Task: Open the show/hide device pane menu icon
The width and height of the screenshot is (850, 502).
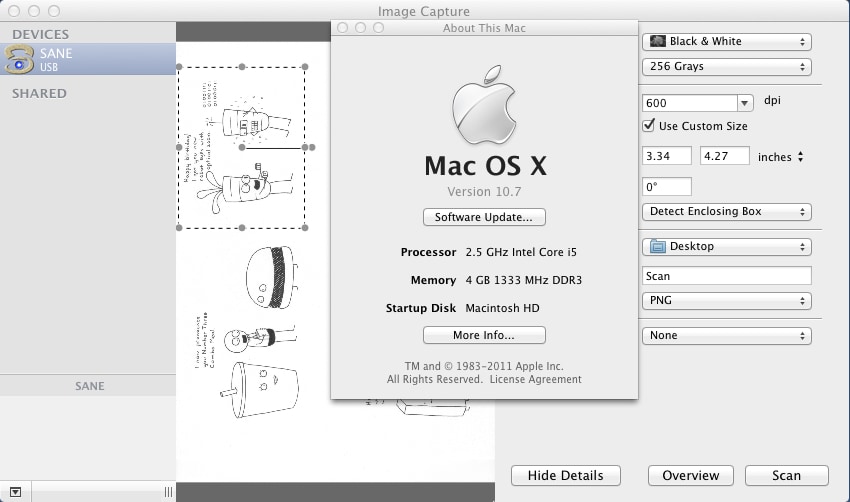Action: pyautogui.click(x=15, y=492)
